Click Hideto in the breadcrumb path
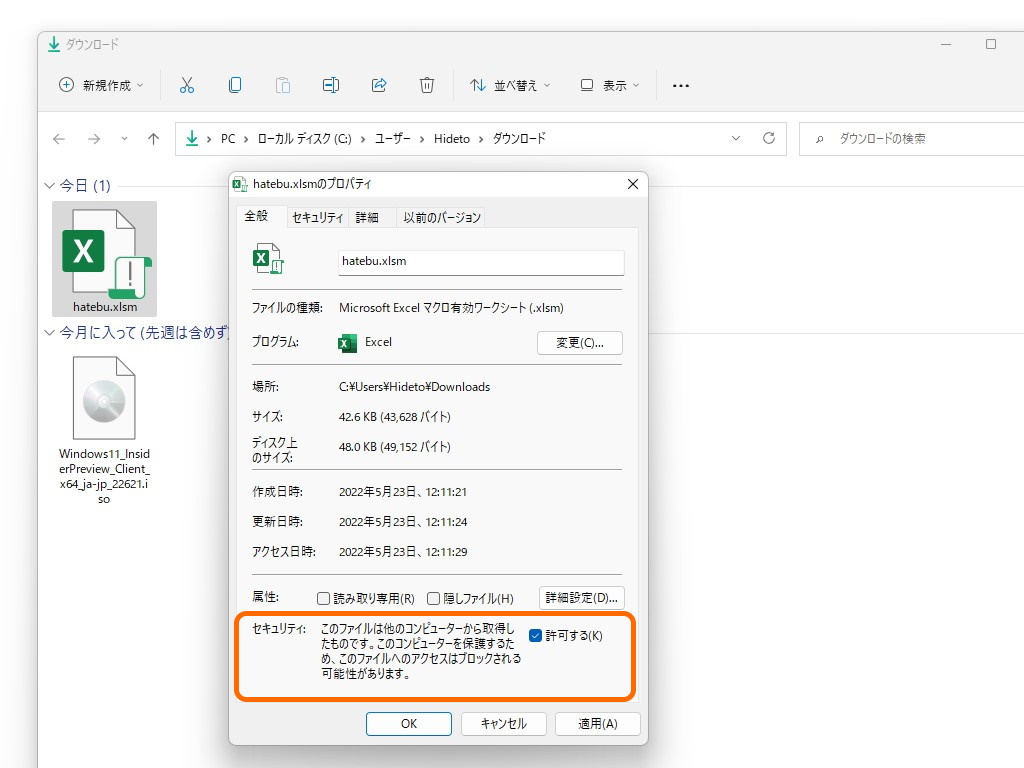 (x=452, y=138)
